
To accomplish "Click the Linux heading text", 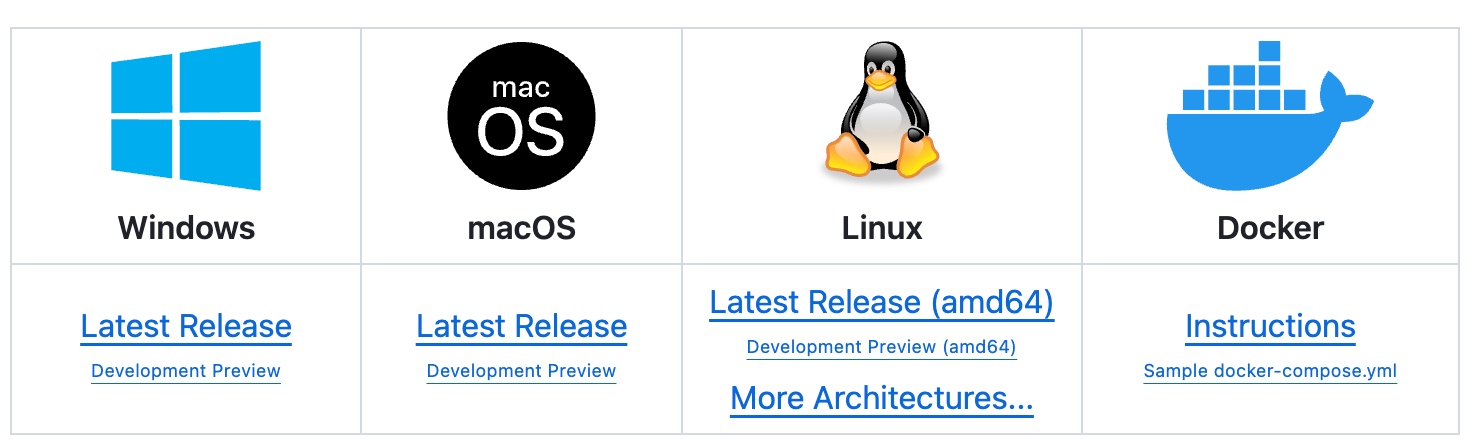I will (881, 228).
